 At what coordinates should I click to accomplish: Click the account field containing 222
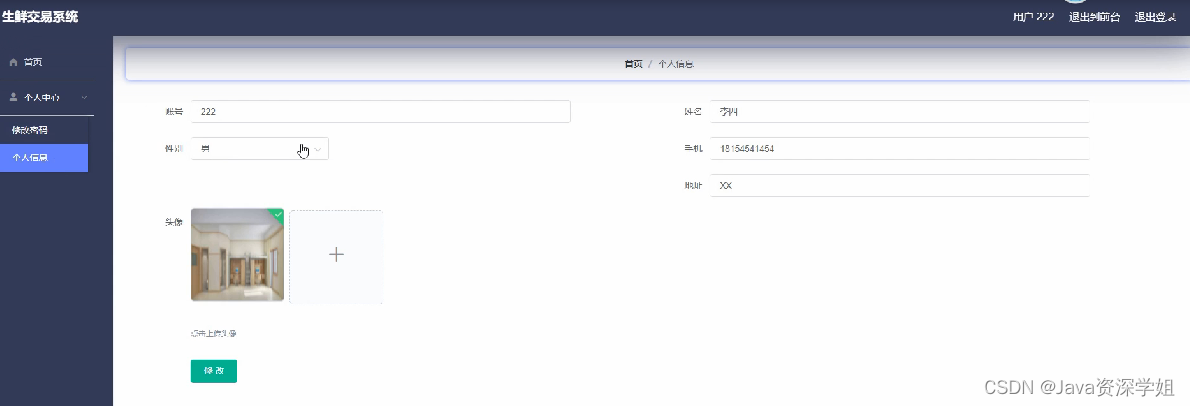click(x=380, y=112)
